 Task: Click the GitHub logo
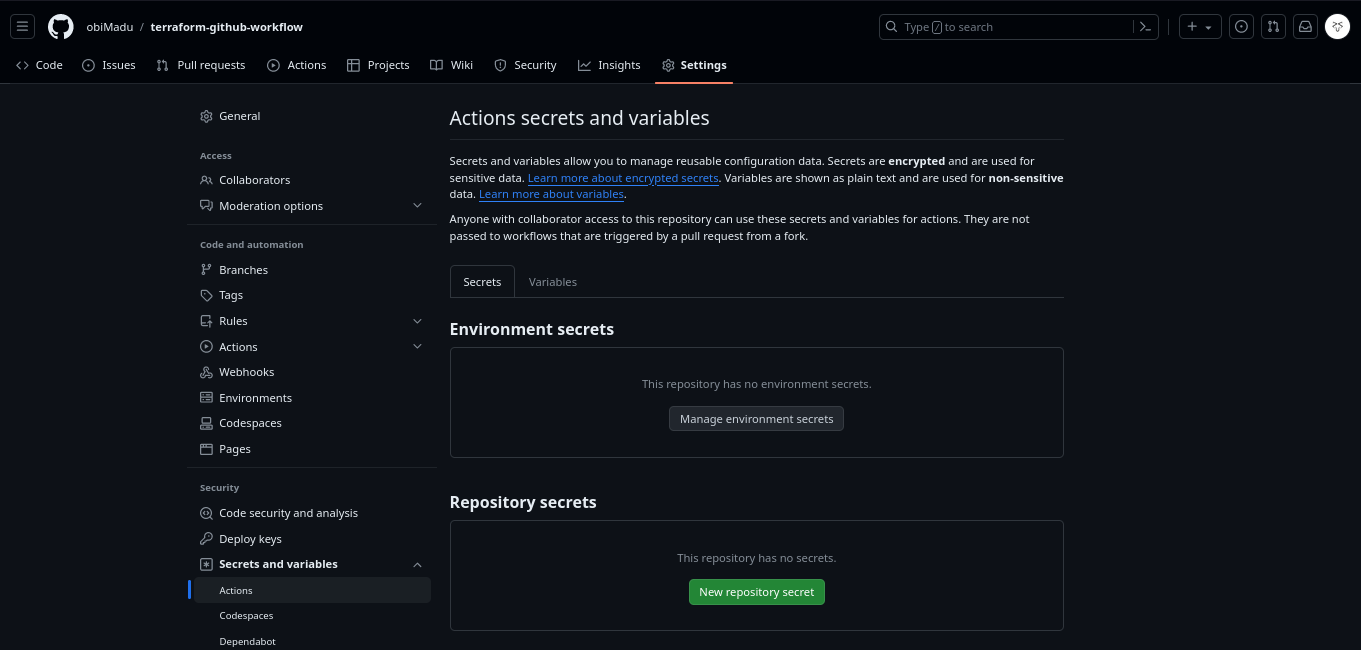pos(61,27)
